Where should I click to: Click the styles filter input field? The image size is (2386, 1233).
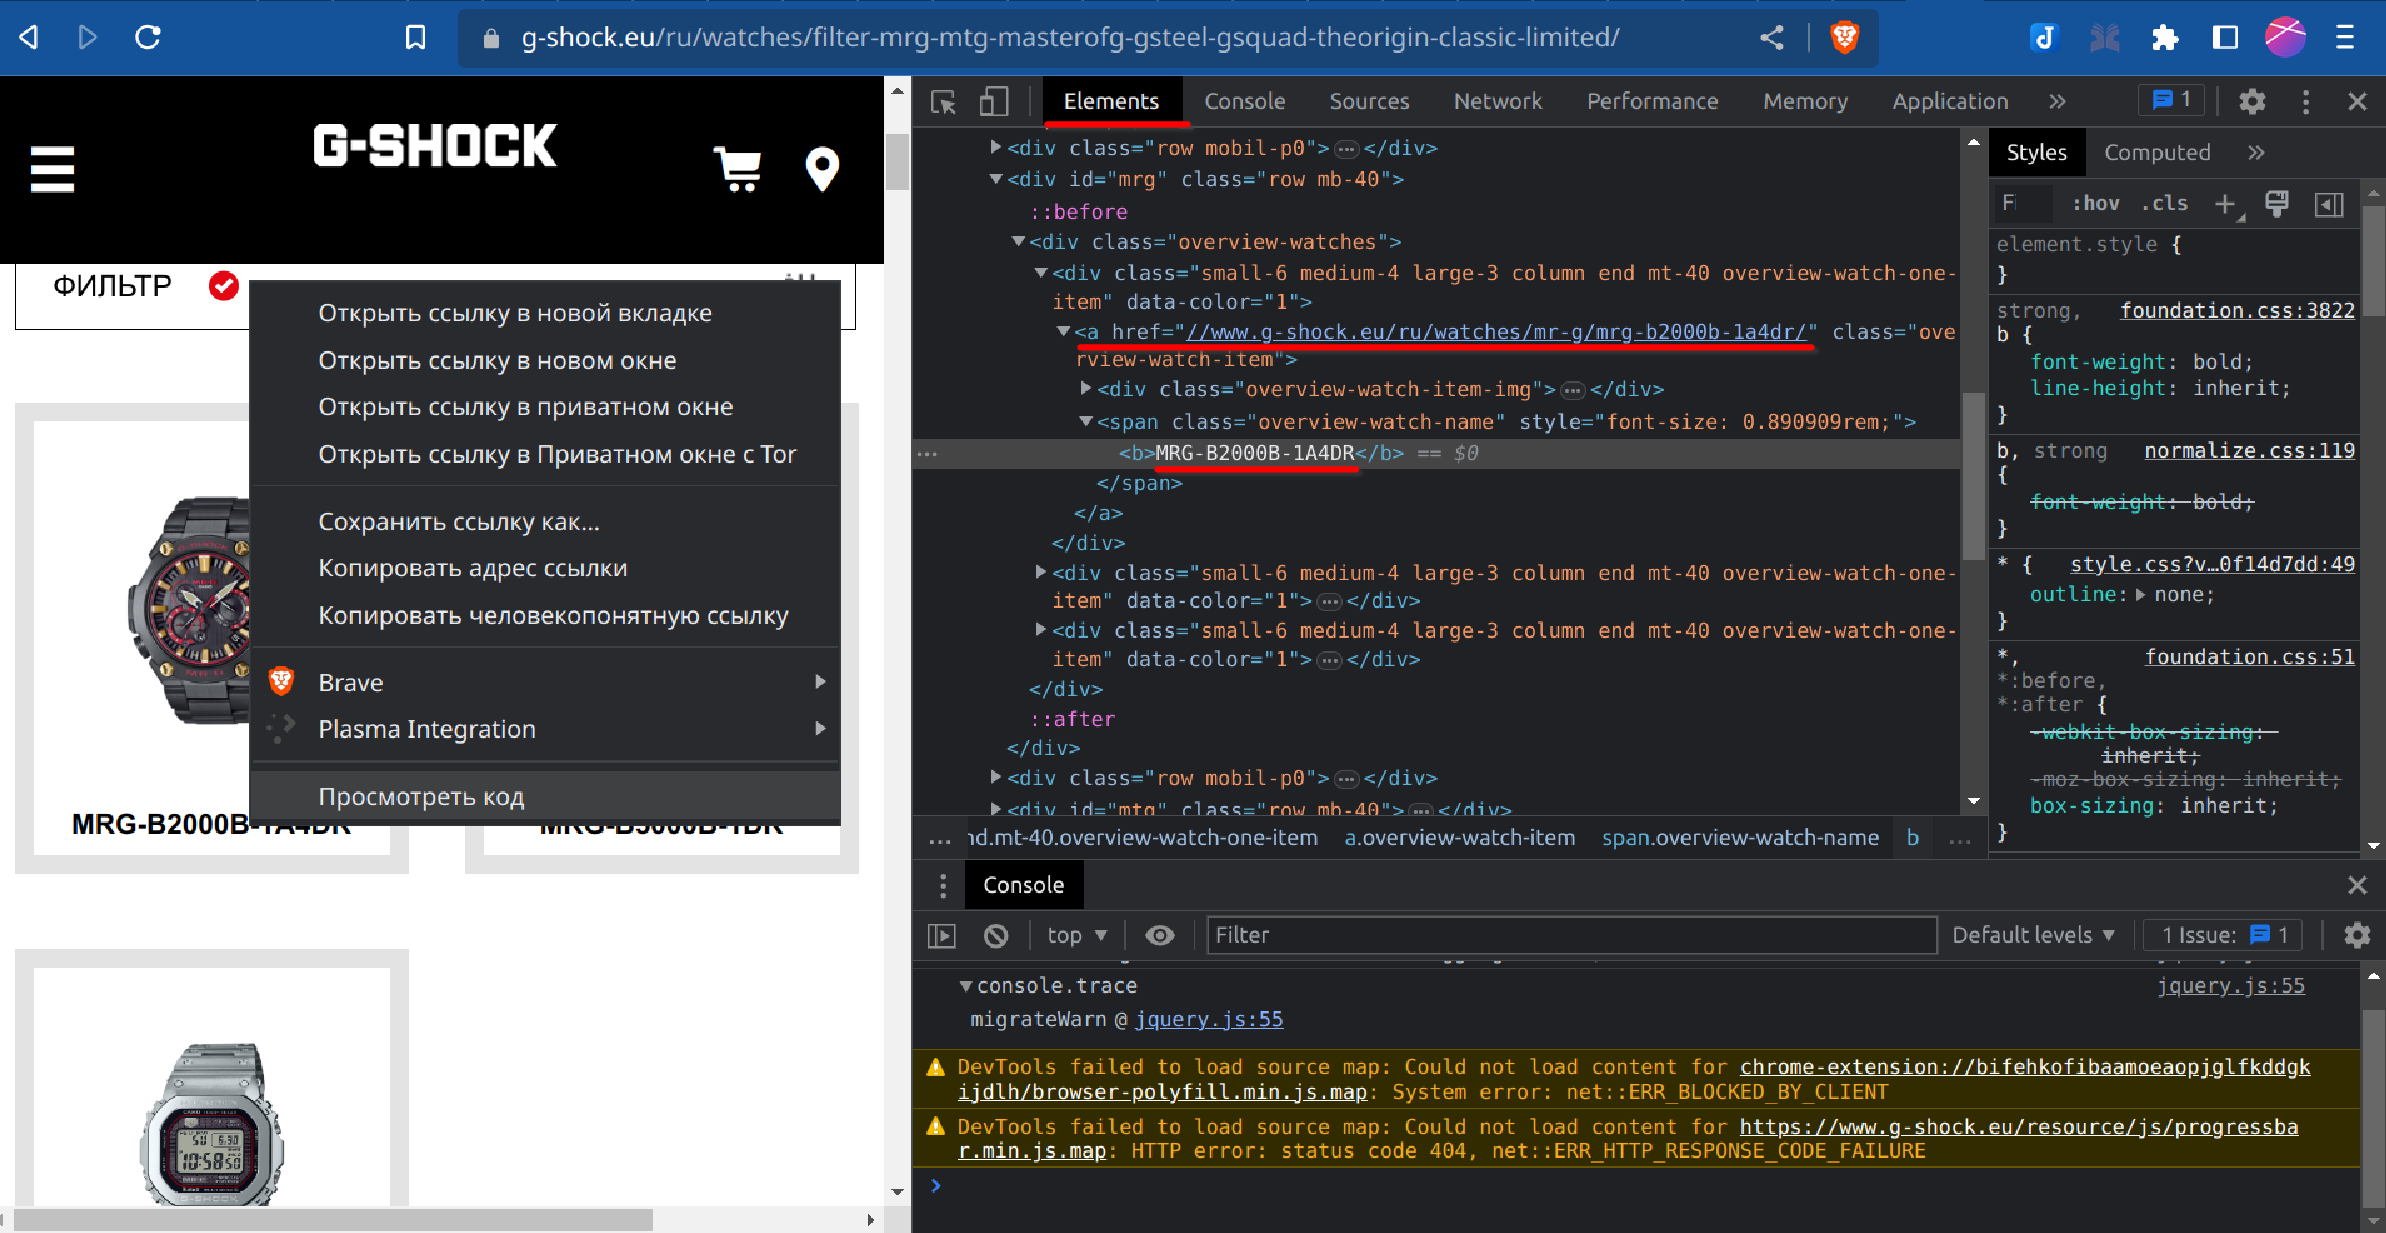2024,204
